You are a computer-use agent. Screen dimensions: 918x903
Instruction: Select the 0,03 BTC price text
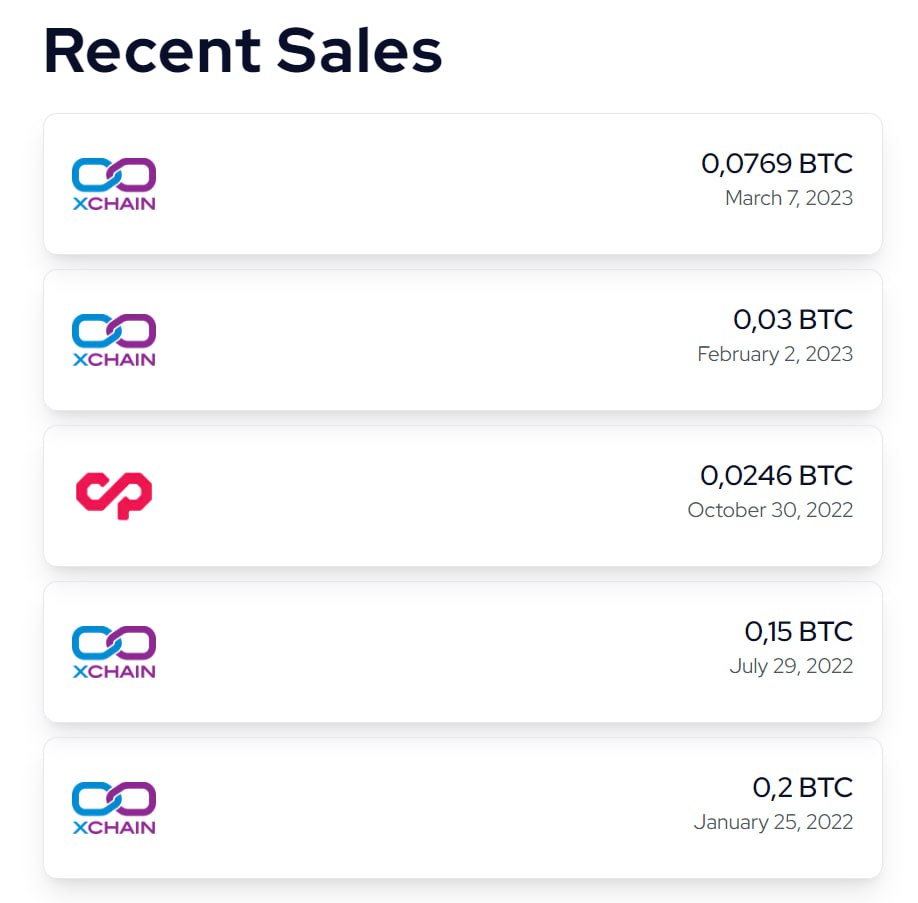tap(793, 320)
